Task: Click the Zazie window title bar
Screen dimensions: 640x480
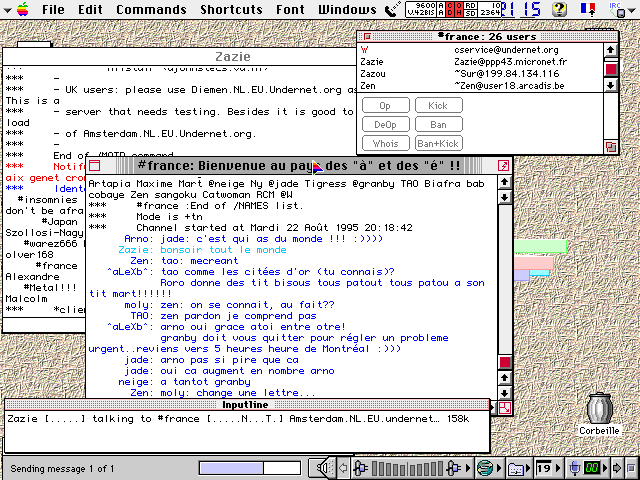Action: [x=180, y=56]
